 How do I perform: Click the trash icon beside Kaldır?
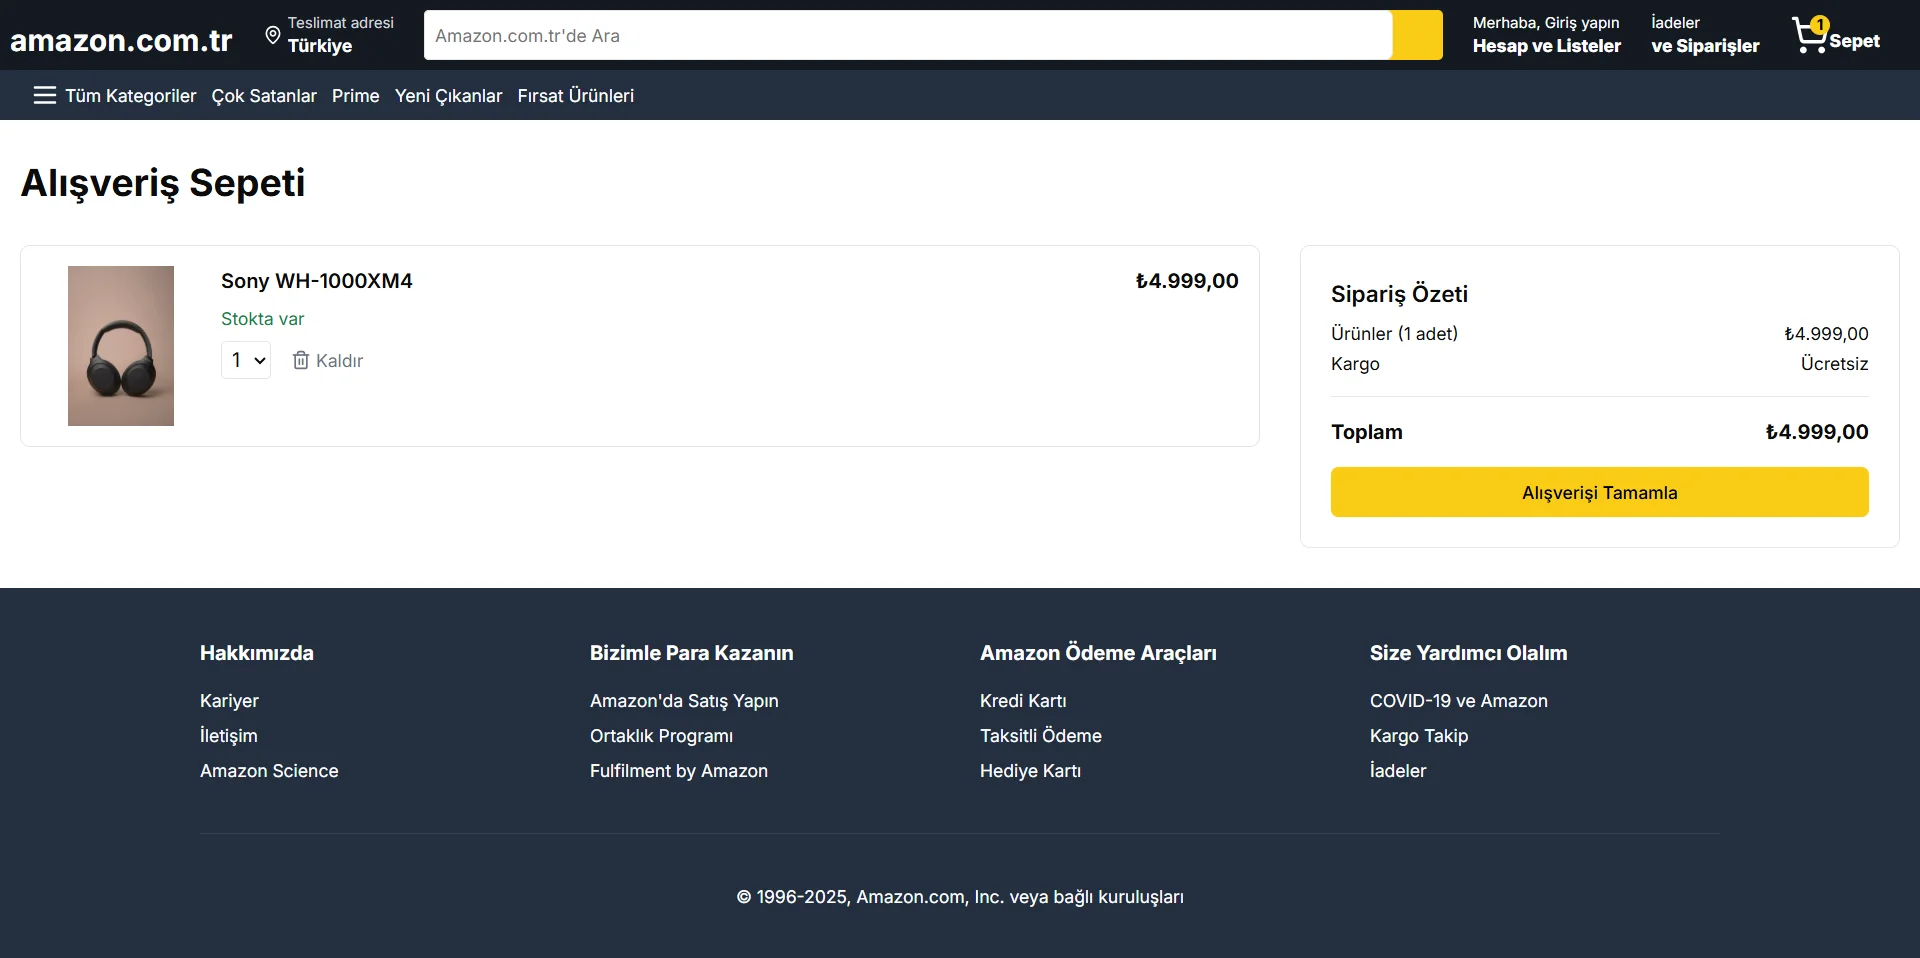pyautogui.click(x=300, y=360)
